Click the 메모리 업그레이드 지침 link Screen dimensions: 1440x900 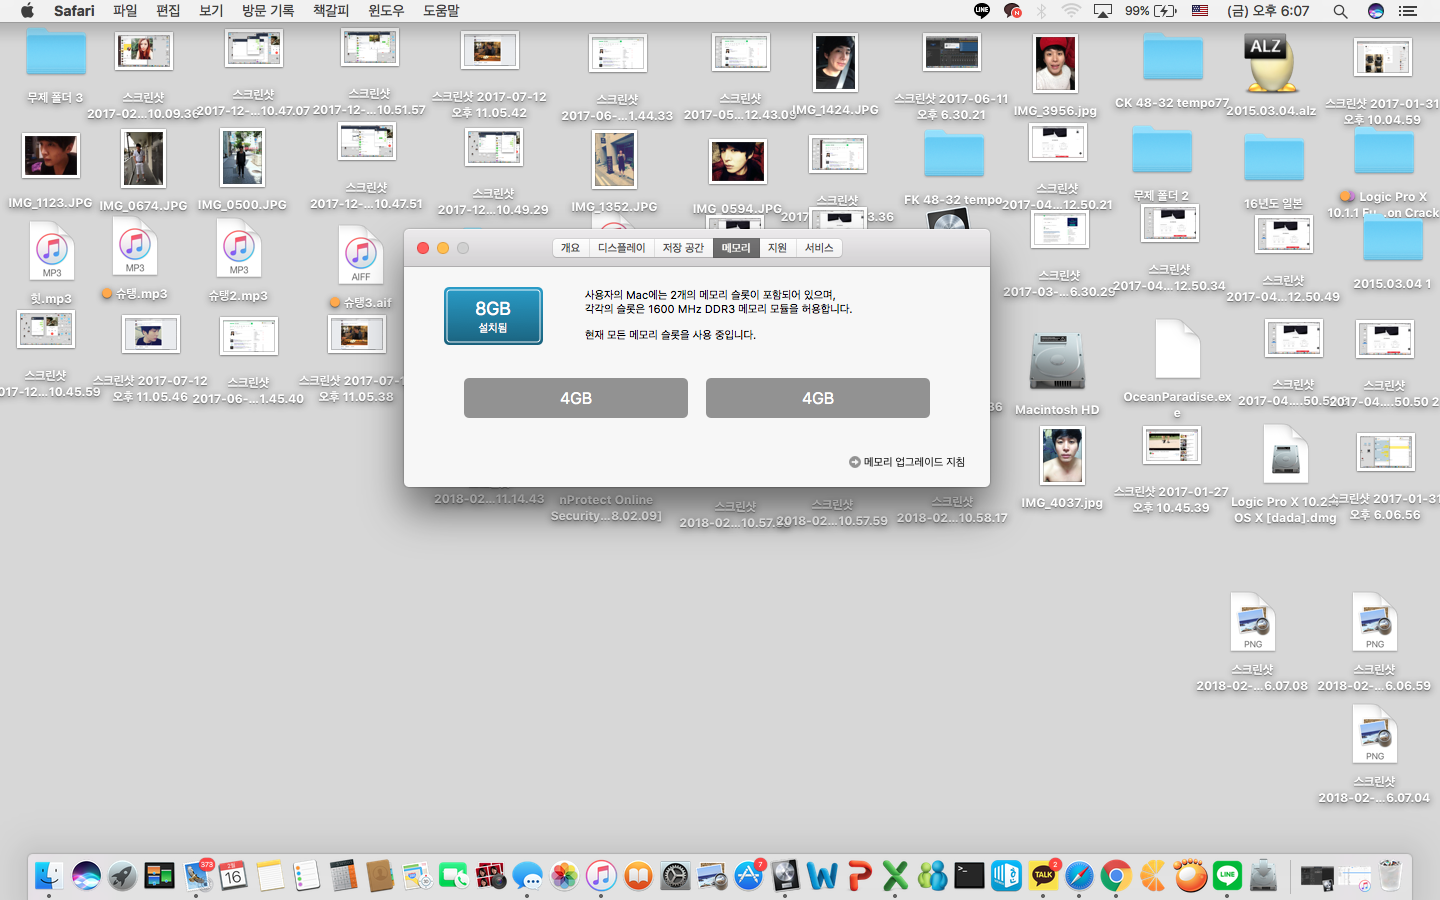click(x=907, y=462)
